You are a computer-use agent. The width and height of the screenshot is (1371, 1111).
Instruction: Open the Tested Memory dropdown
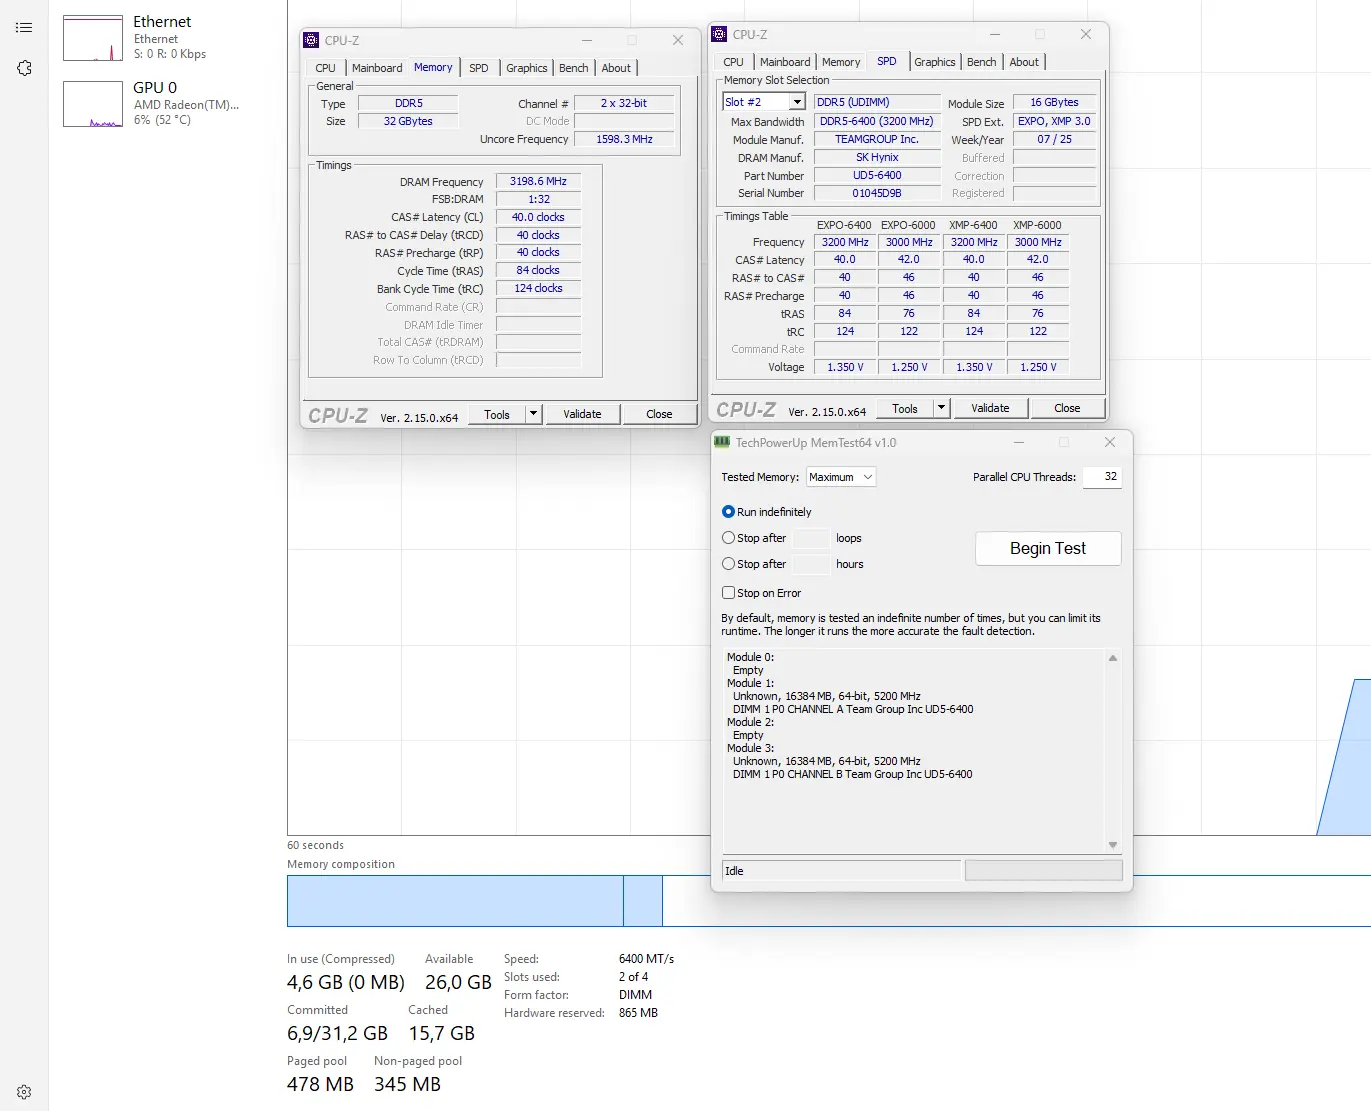[x=840, y=477]
